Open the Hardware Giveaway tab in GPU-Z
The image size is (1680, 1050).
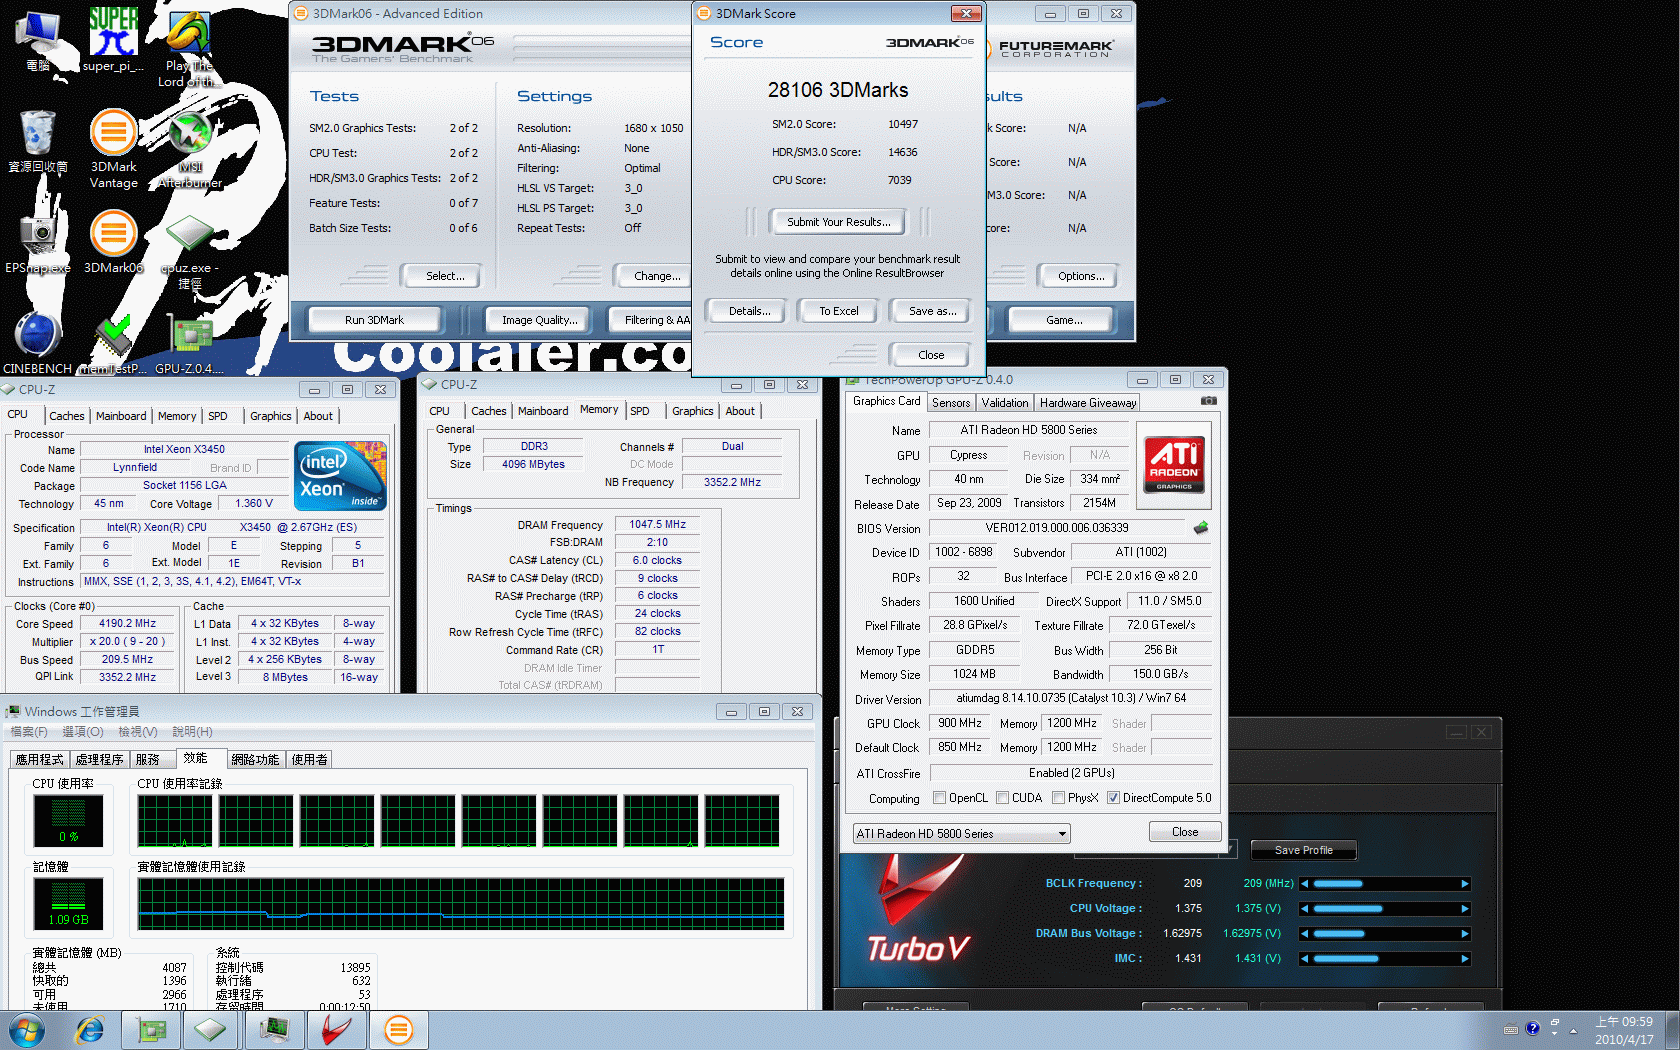(1088, 403)
